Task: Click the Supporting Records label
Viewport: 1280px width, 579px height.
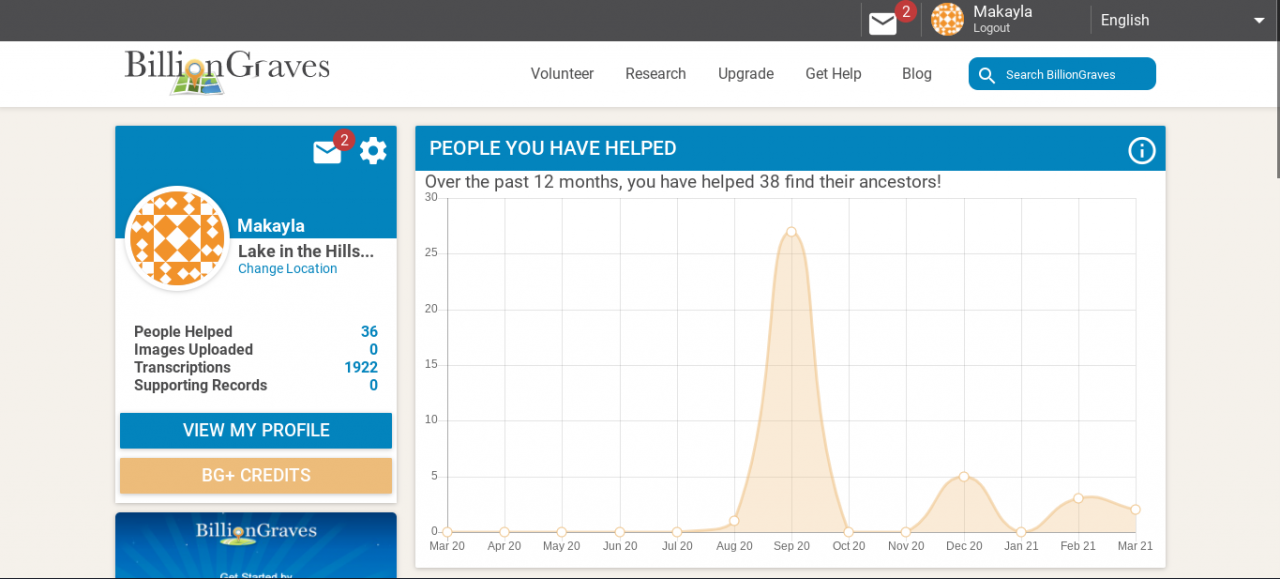Action: [x=200, y=386]
